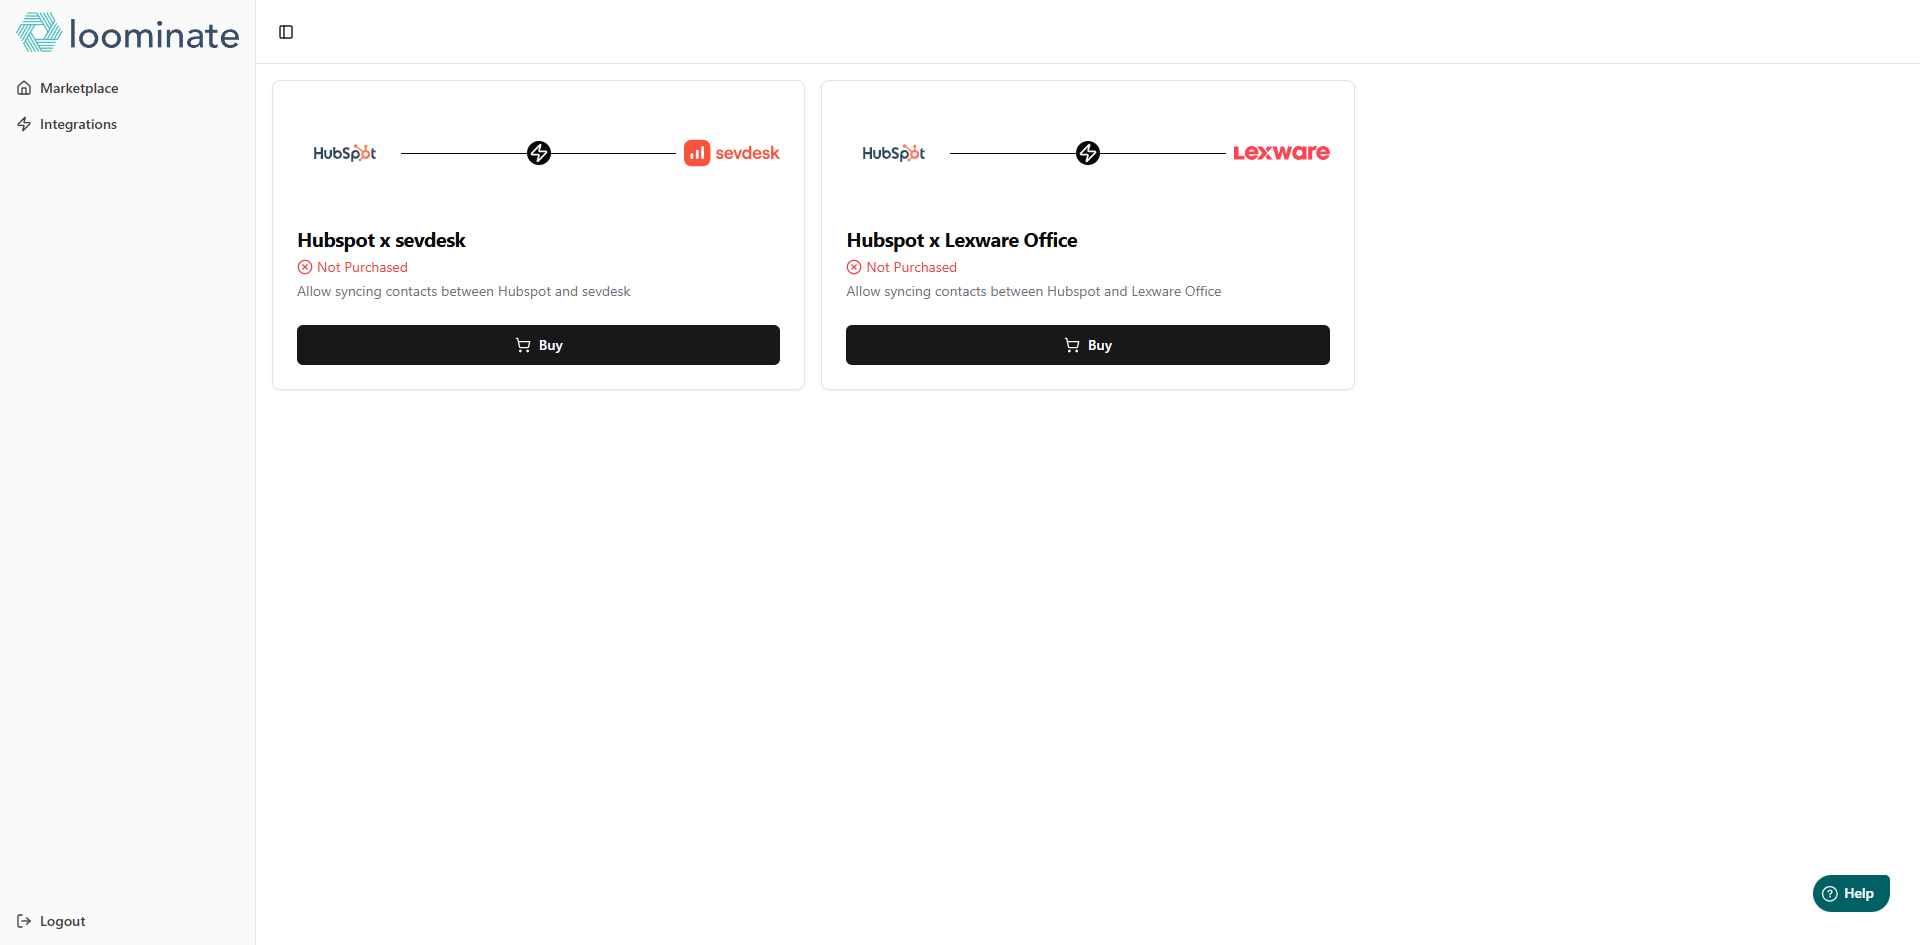Viewport: 1920px width, 945px height.
Task: Click the Lexware Office sync description text
Action: pos(1034,291)
